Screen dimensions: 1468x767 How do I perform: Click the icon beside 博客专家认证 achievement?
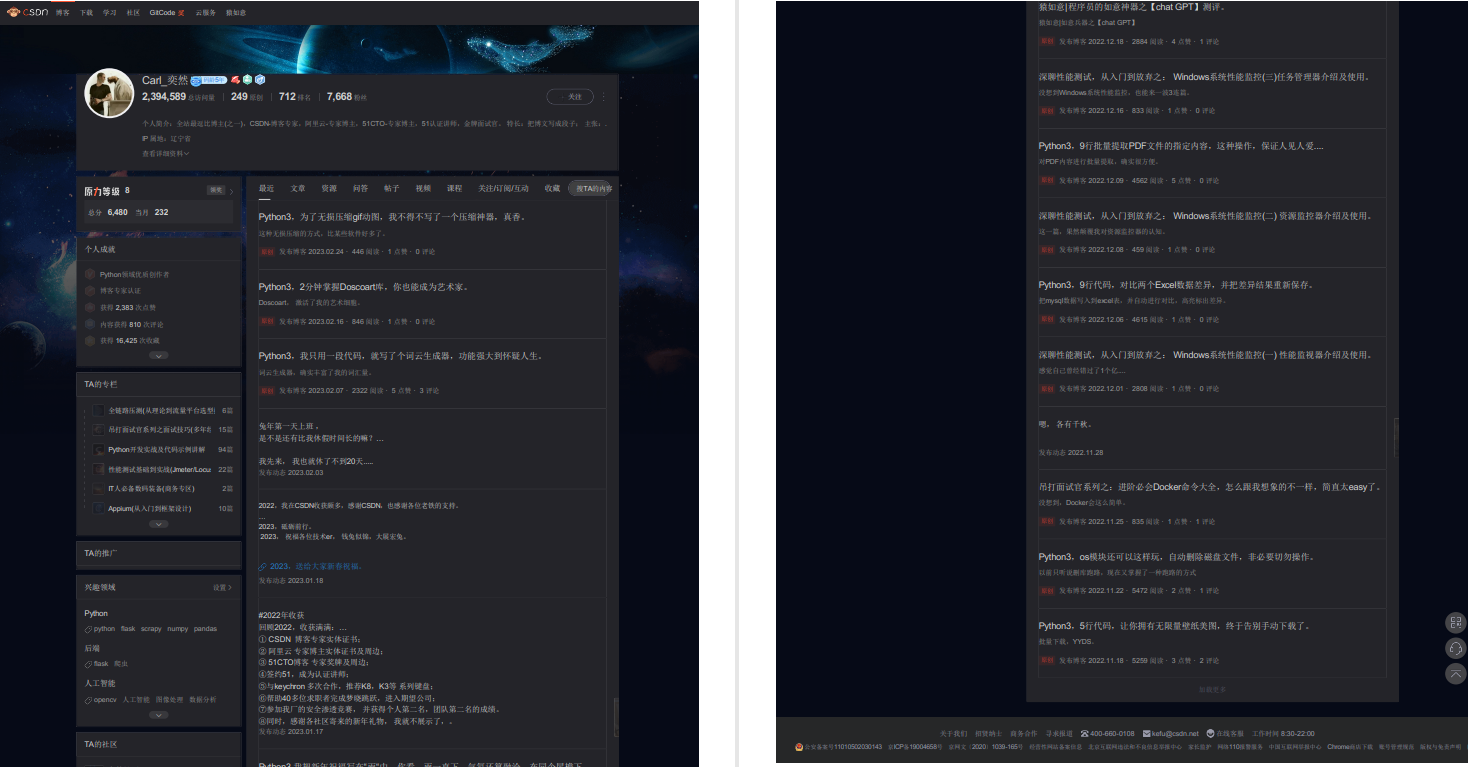91,291
